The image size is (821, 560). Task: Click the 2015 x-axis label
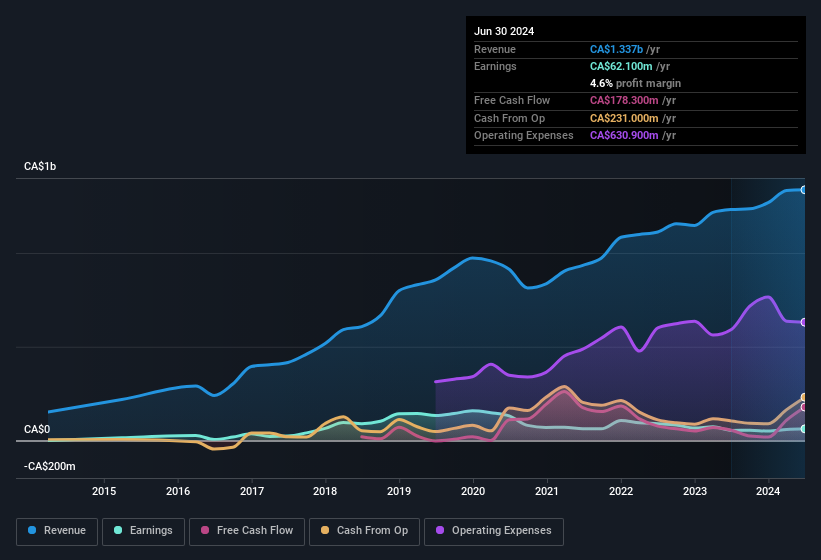click(x=104, y=491)
